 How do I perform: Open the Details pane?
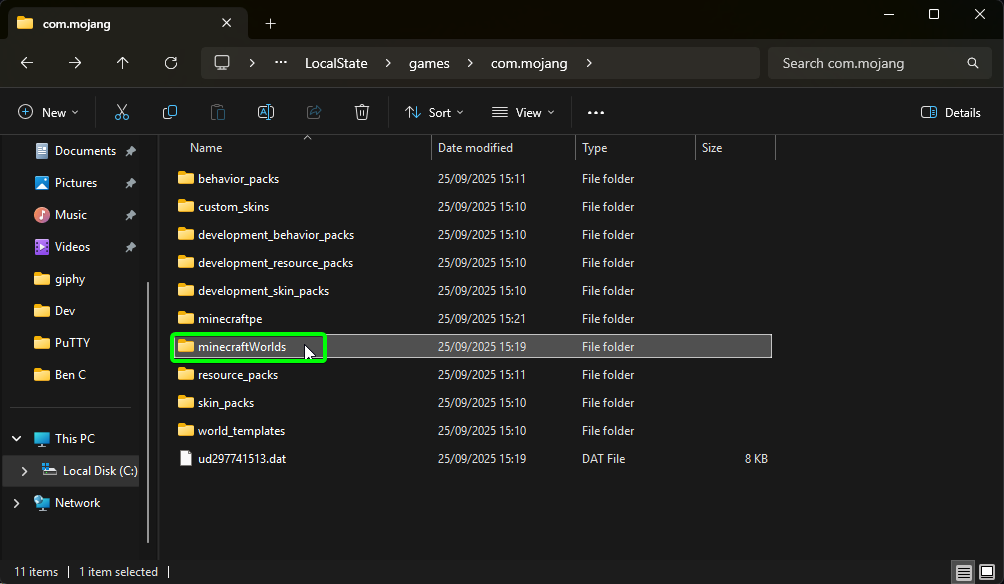coord(949,112)
